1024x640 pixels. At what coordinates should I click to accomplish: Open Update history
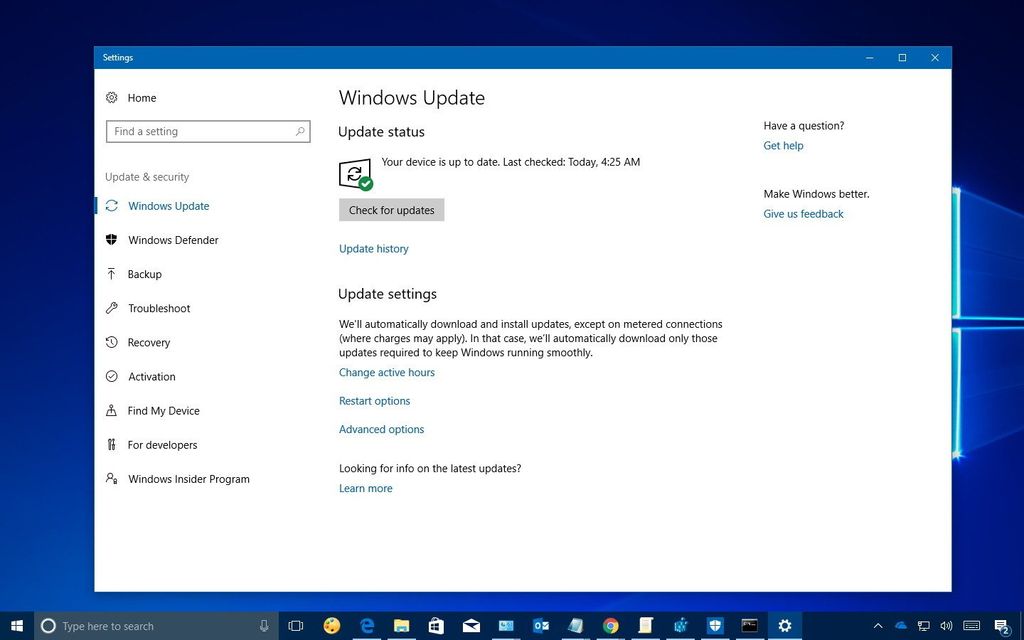coord(373,248)
